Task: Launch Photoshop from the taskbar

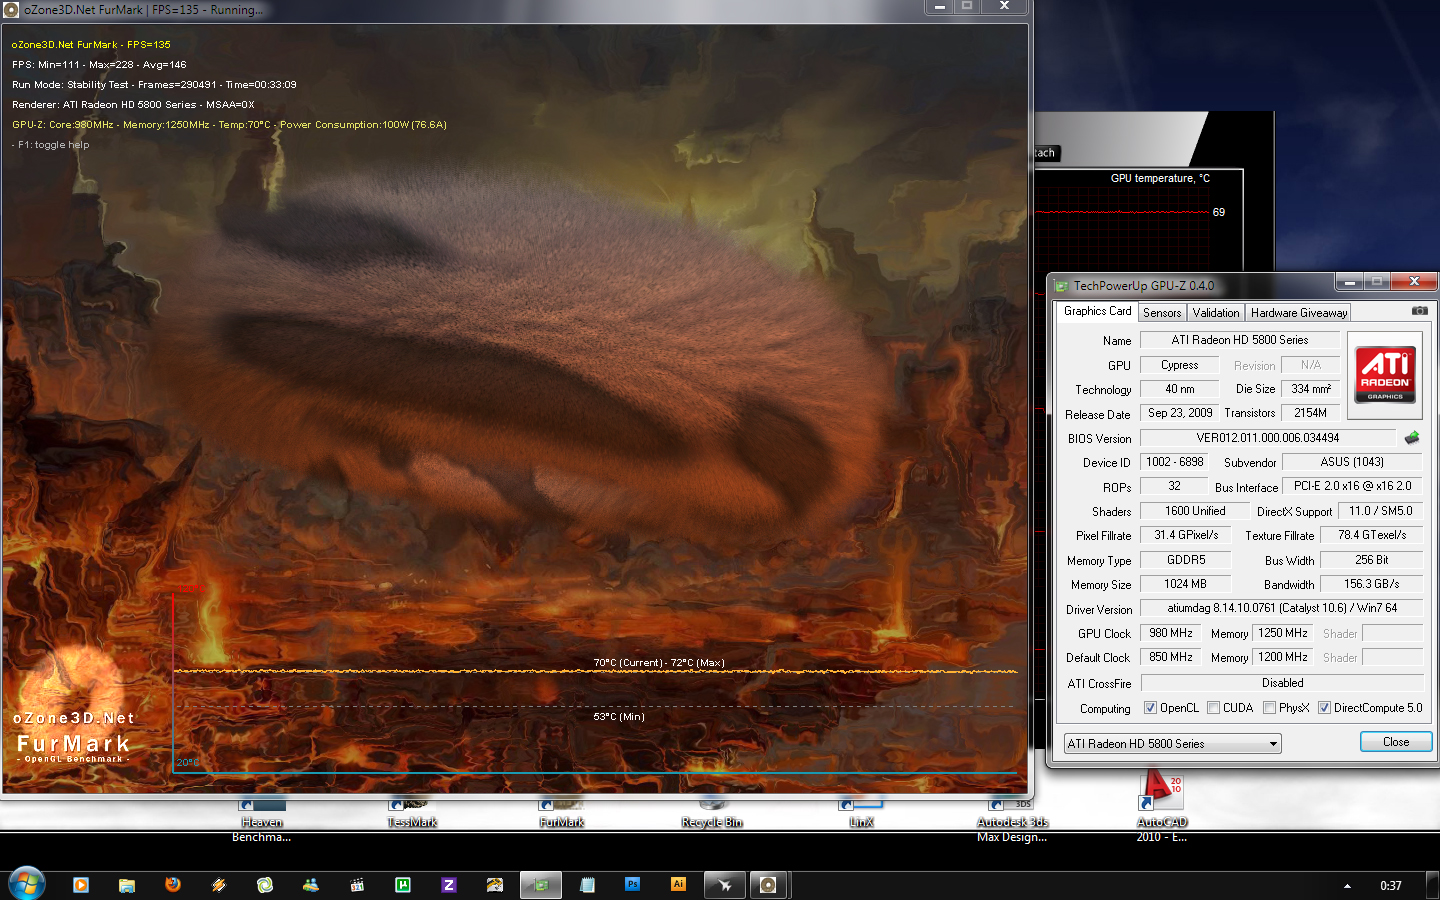Action: pyautogui.click(x=633, y=884)
